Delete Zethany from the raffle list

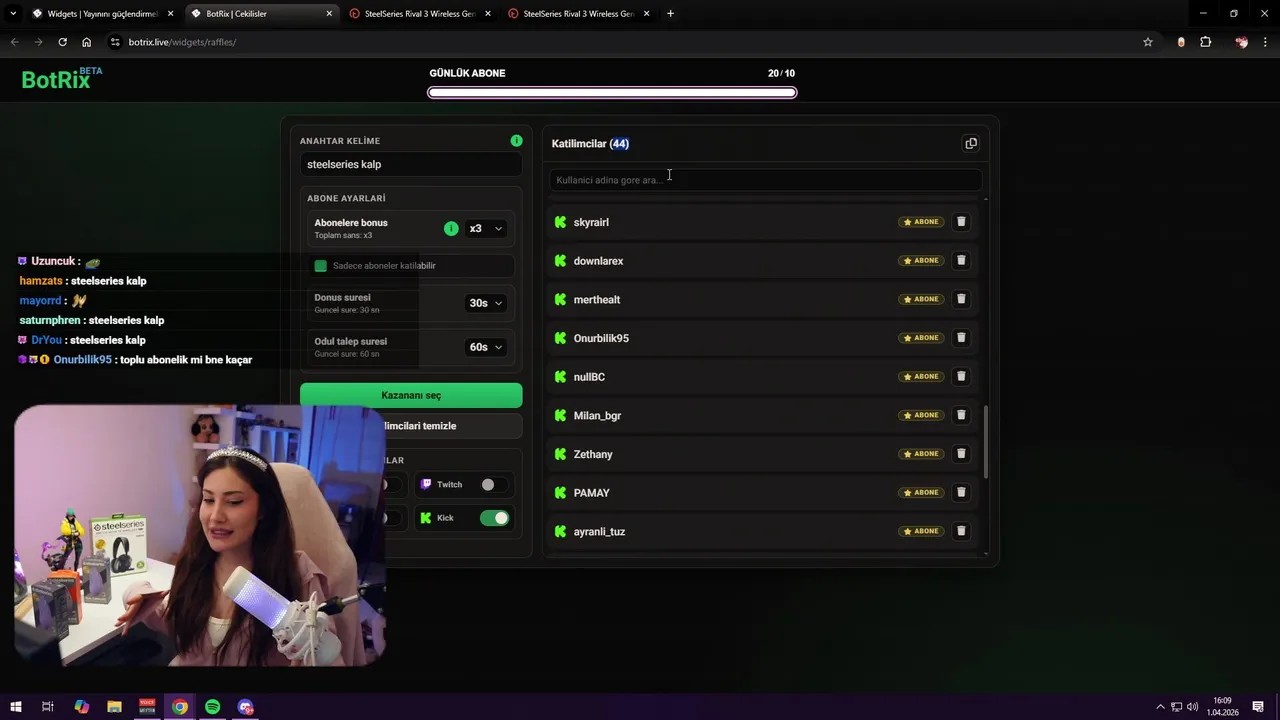961,454
